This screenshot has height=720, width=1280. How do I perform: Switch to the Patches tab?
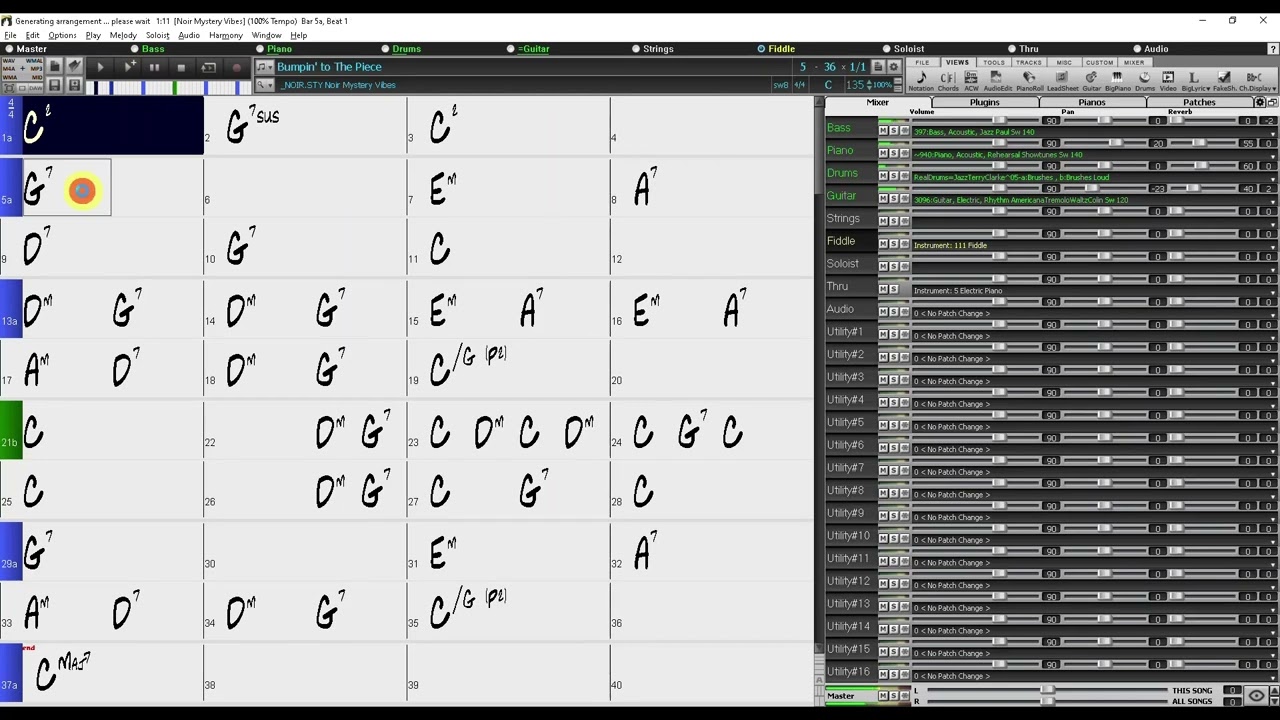coord(1199,102)
